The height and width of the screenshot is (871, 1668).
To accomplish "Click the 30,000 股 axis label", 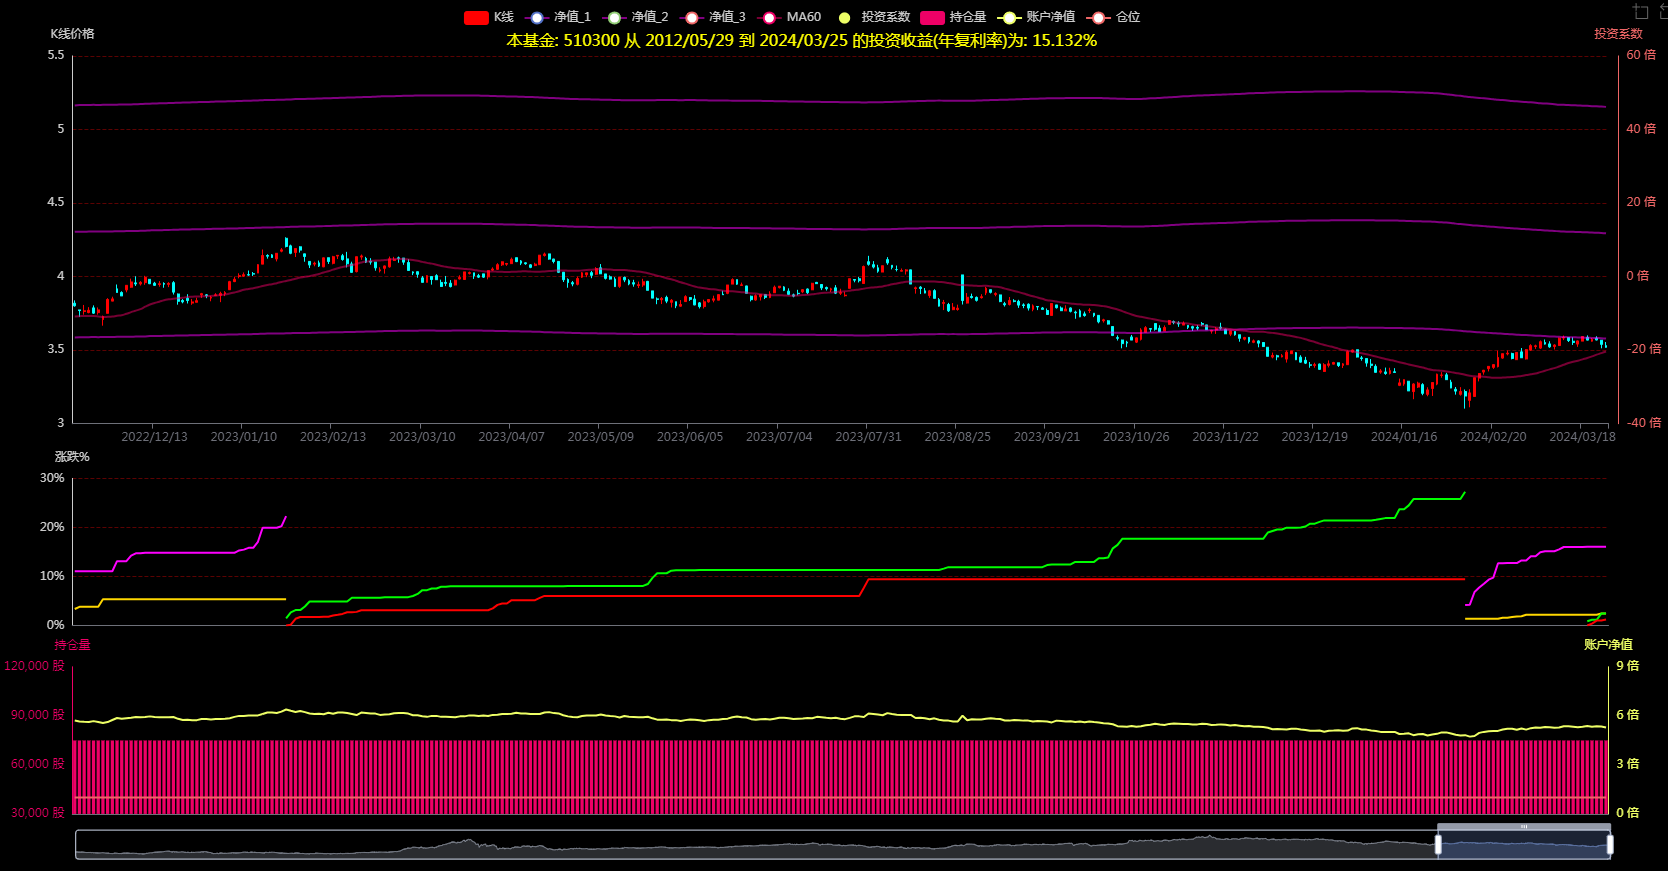I will coord(37,813).
